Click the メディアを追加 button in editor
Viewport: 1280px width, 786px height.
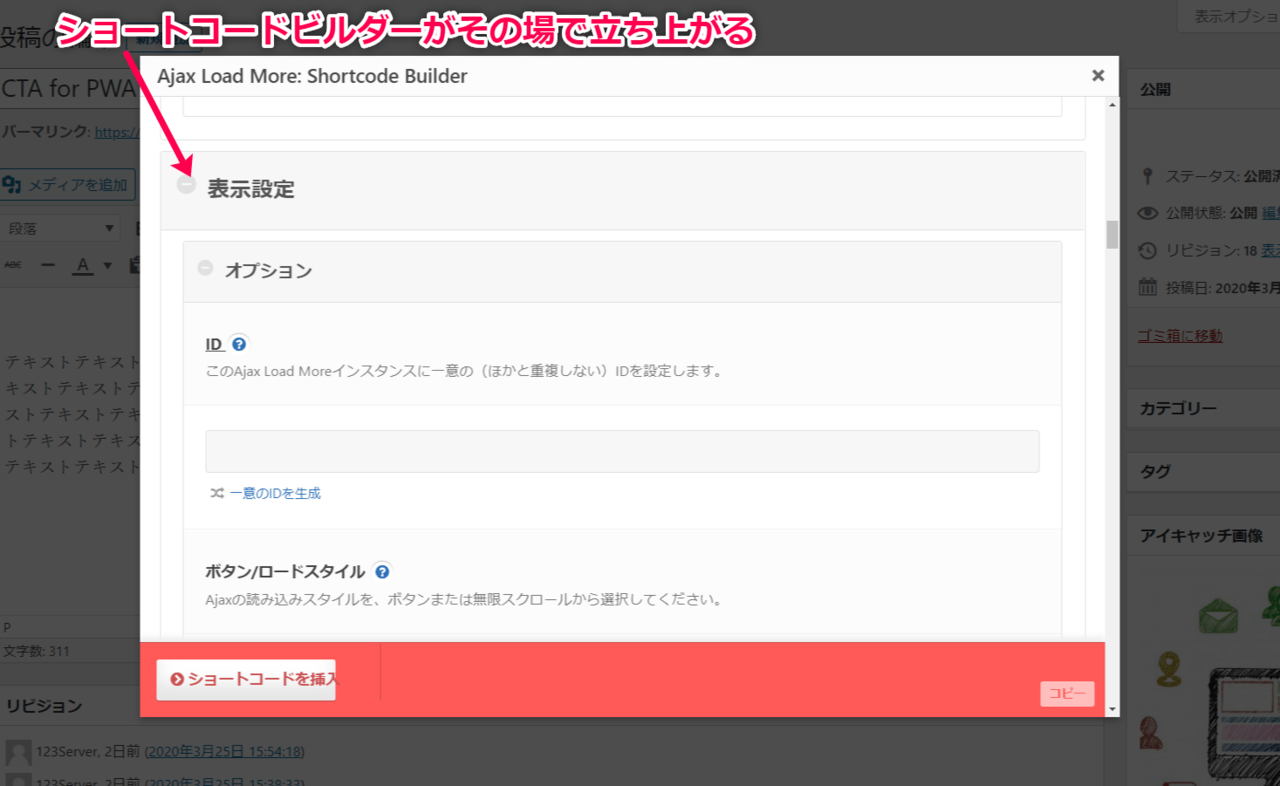[x=66, y=185]
